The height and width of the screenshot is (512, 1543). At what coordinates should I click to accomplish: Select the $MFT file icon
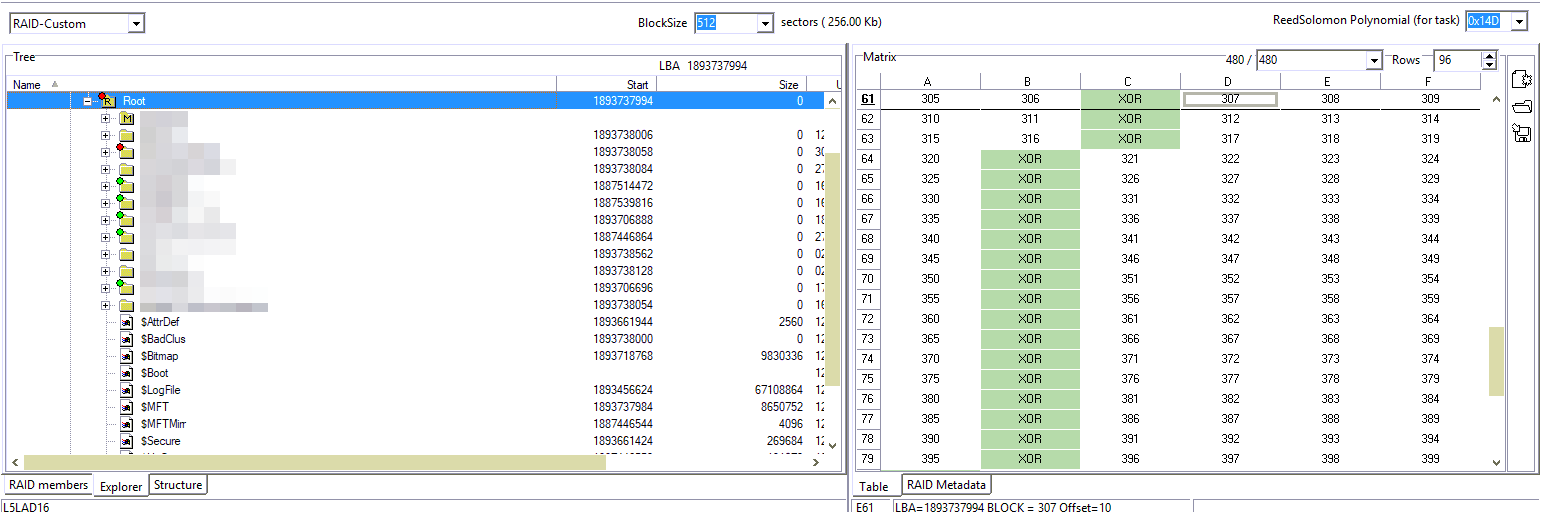tap(127, 407)
